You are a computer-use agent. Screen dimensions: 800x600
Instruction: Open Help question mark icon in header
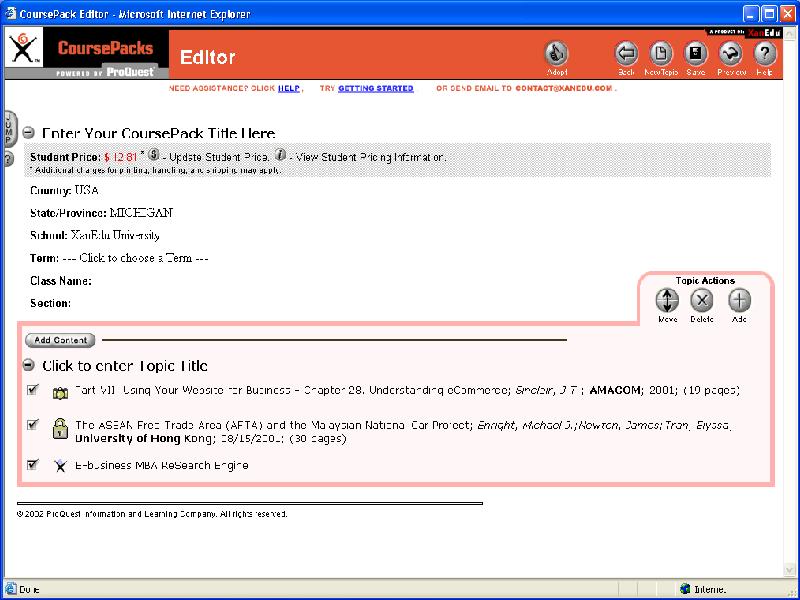(765, 54)
